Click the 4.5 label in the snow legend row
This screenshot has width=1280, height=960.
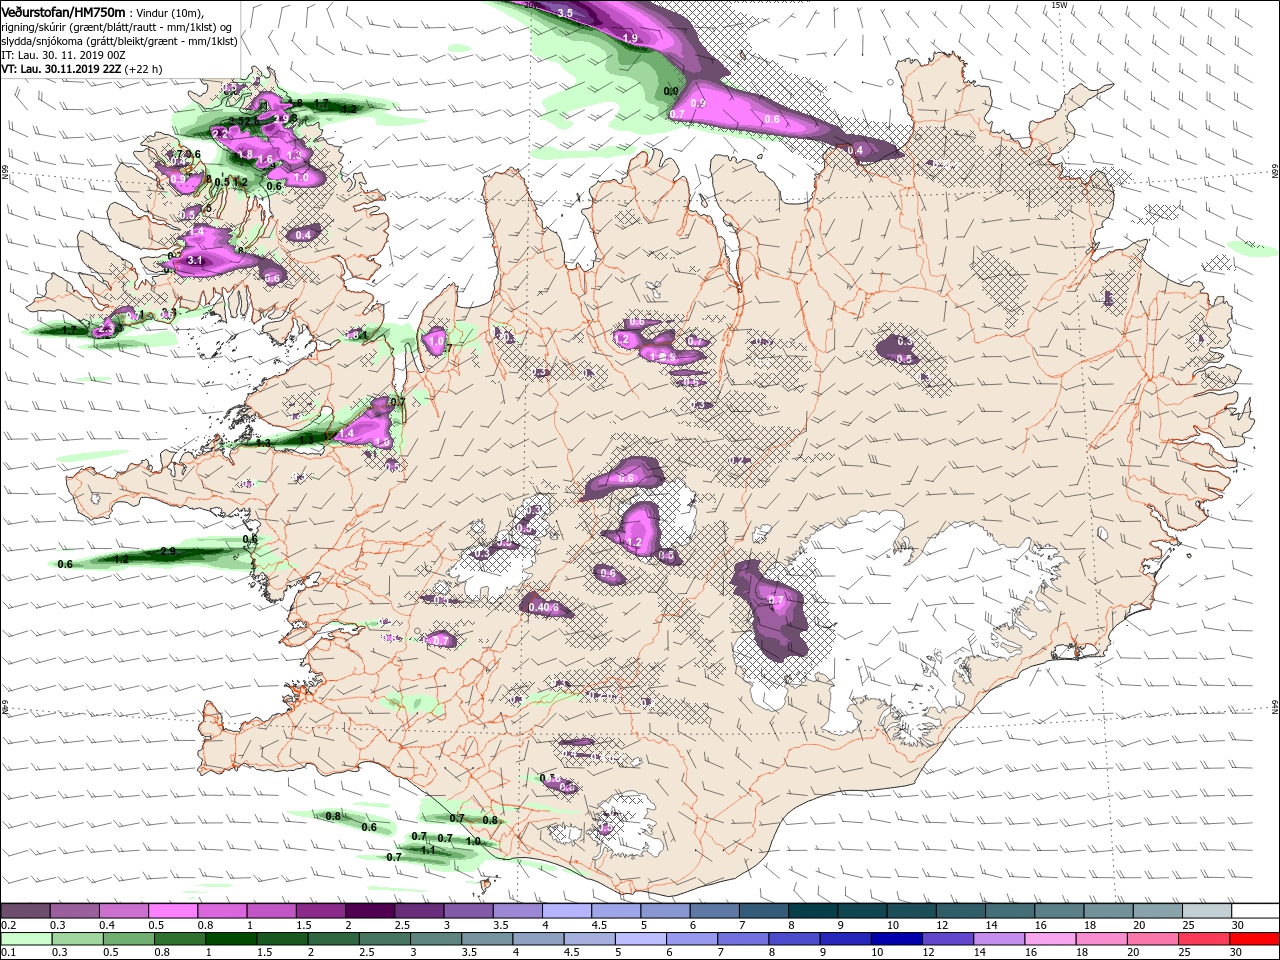pos(599,925)
